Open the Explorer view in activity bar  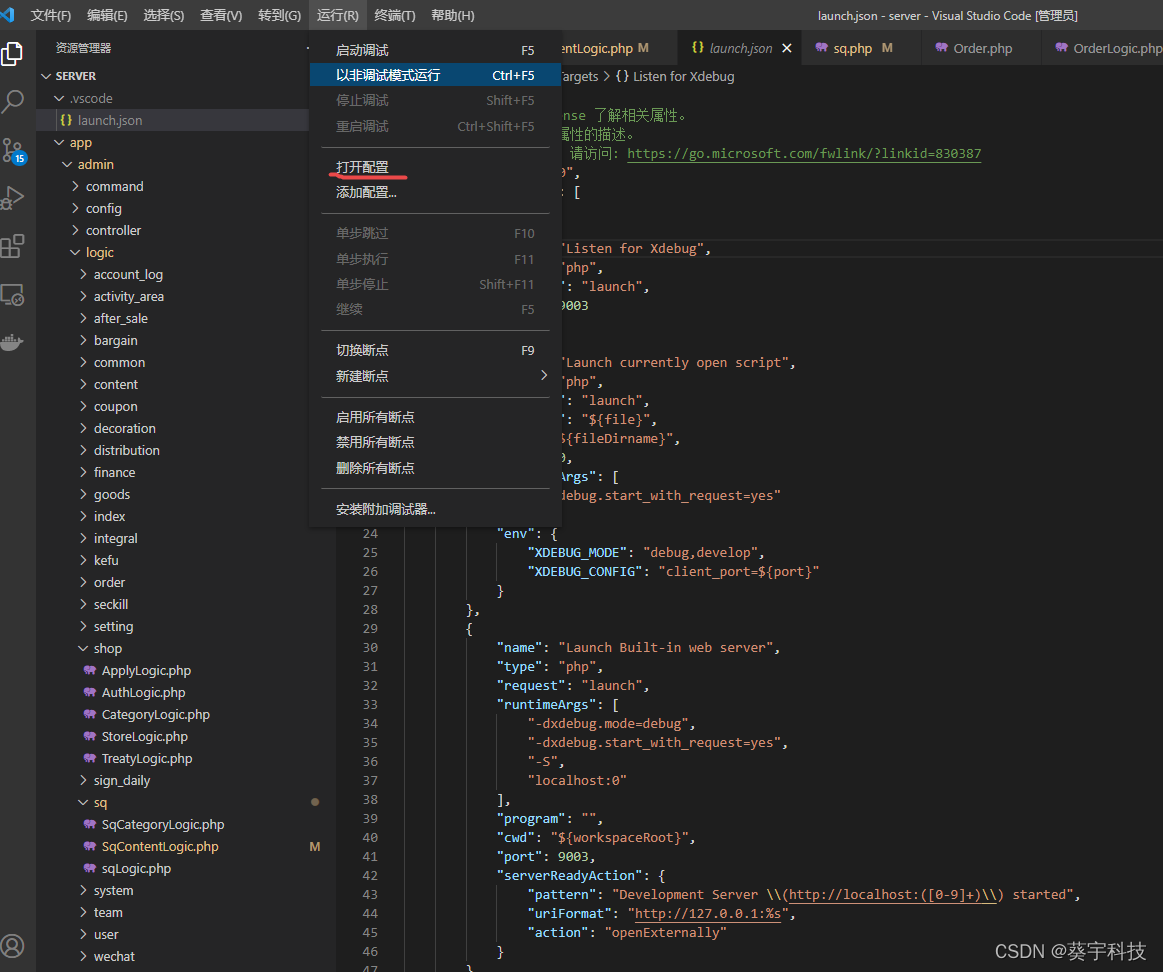[x=13, y=53]
